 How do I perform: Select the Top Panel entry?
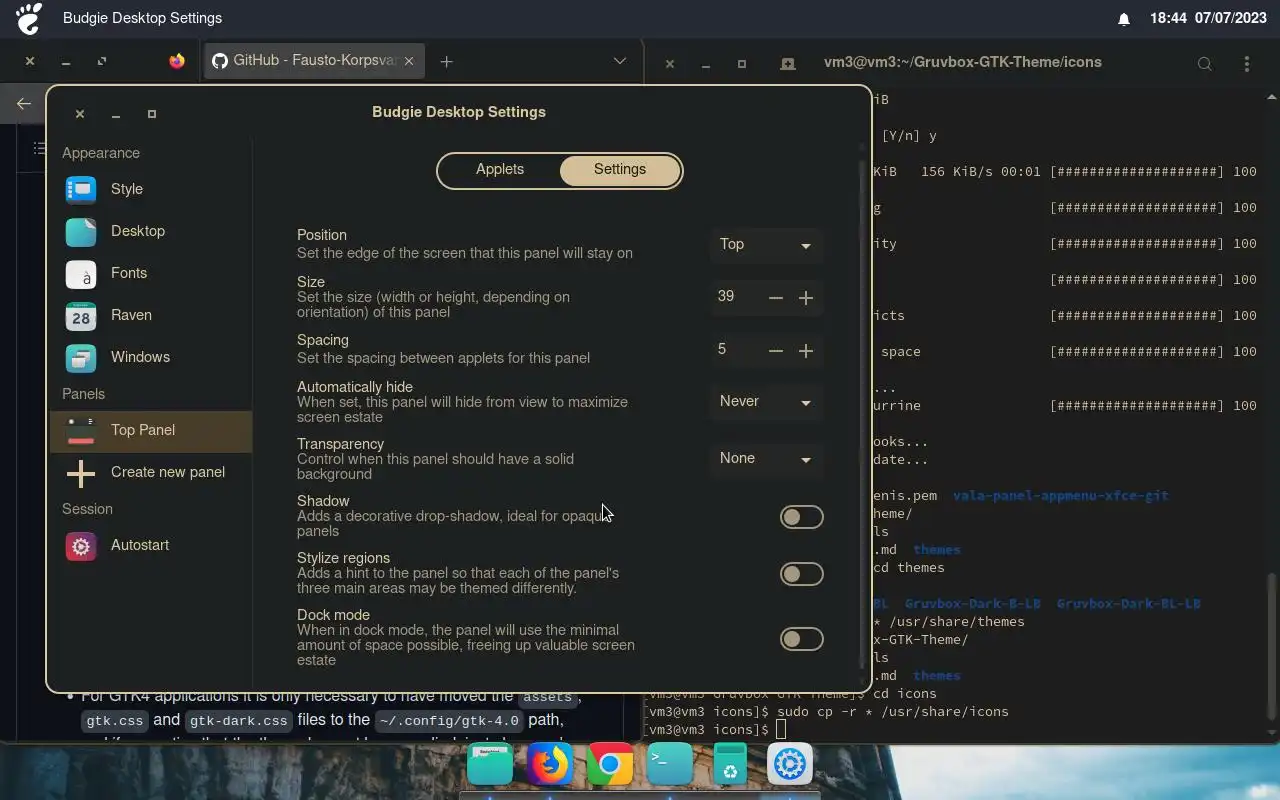[x=150, y=430]
